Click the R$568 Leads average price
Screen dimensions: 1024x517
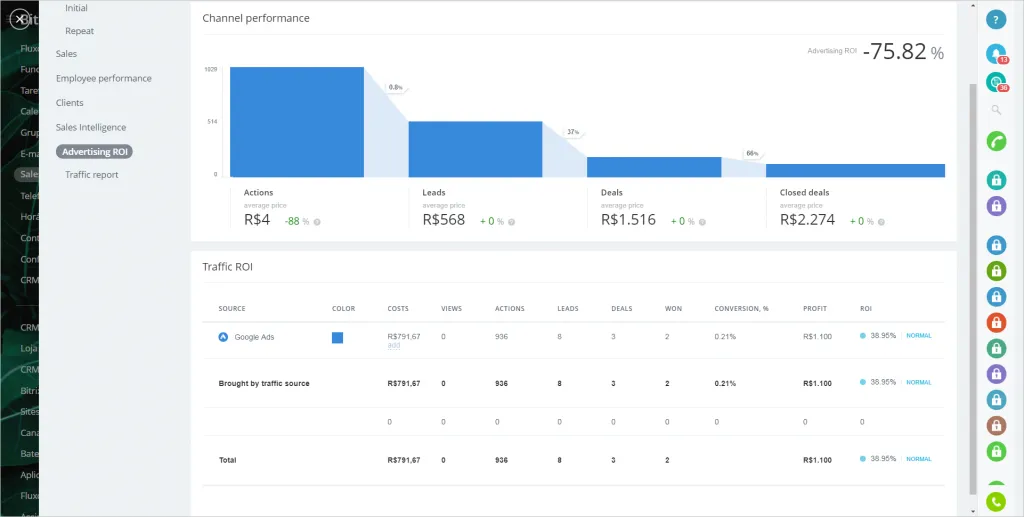coord(443,220)
